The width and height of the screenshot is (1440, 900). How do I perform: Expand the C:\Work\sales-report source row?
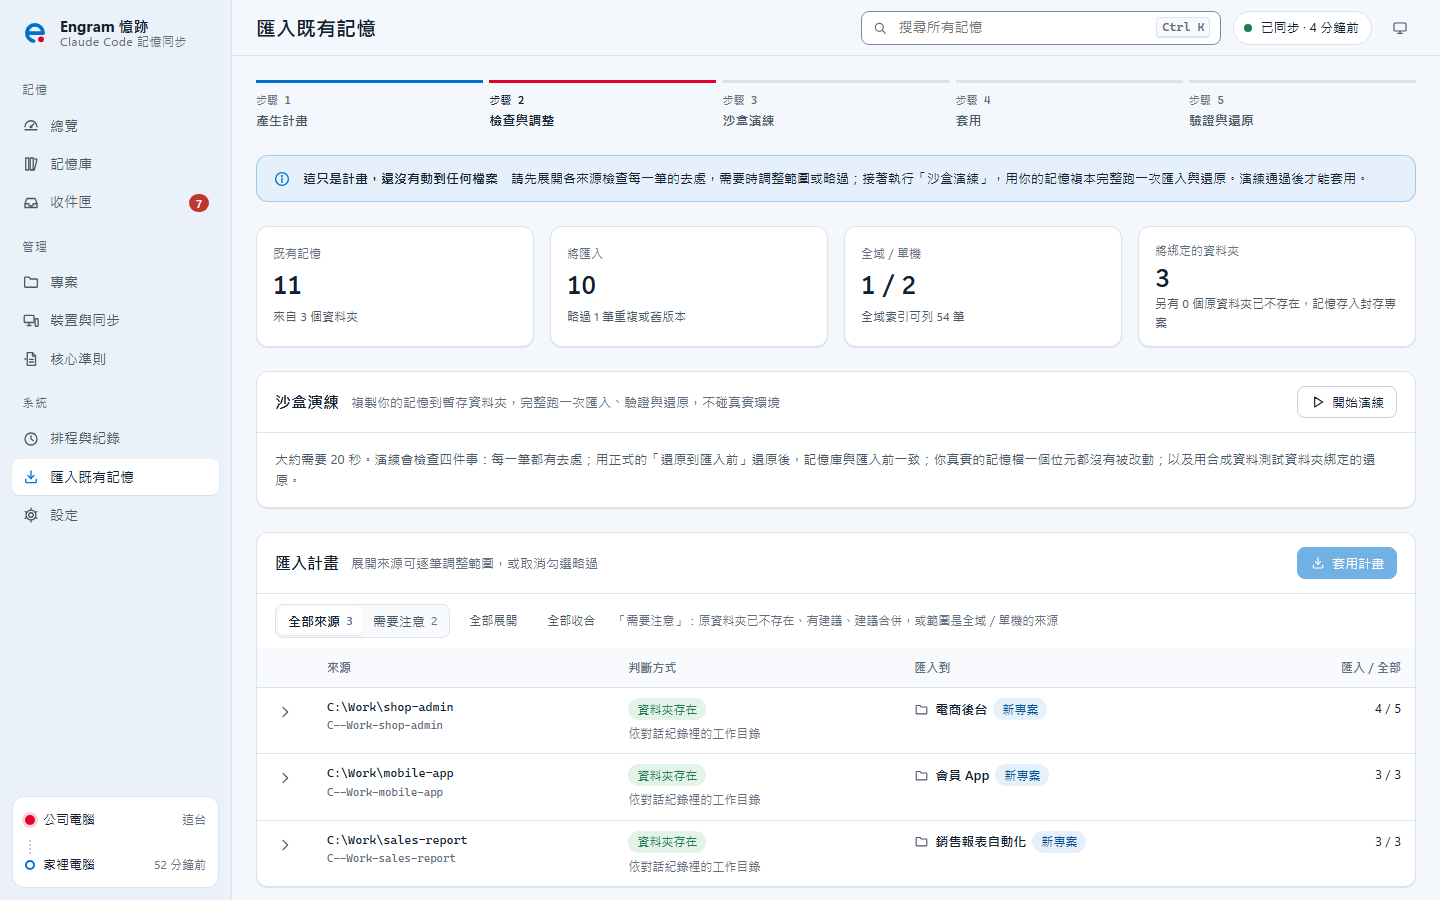[x=285, y=845]
